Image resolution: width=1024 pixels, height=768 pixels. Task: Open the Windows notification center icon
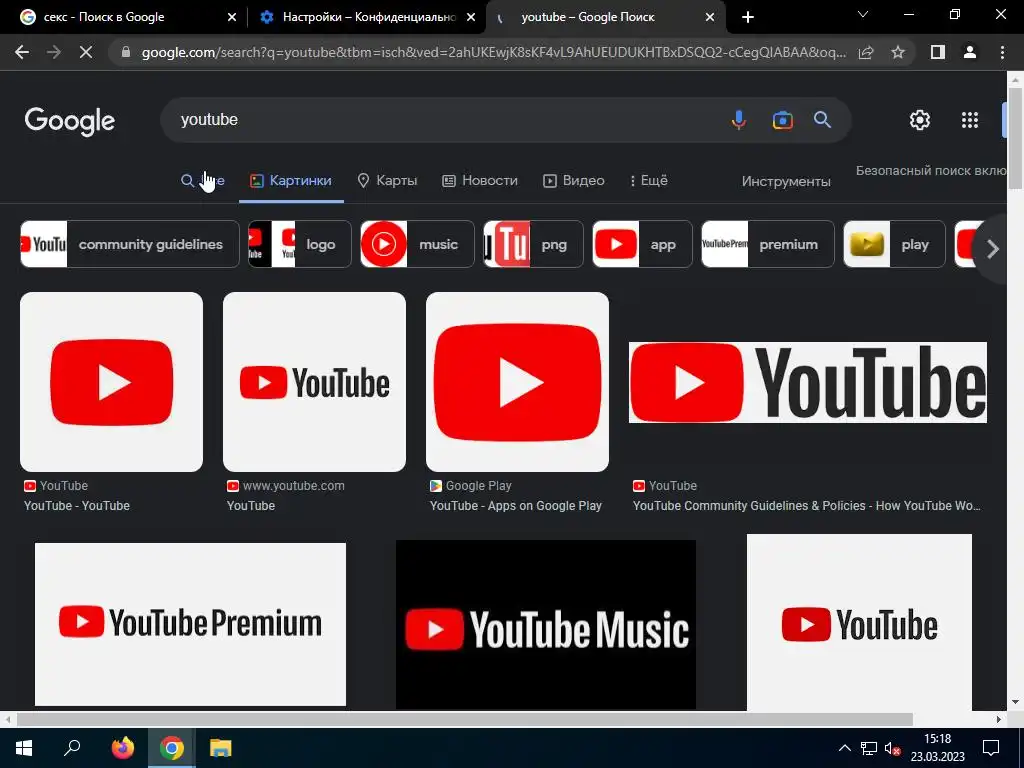(991, 748)
